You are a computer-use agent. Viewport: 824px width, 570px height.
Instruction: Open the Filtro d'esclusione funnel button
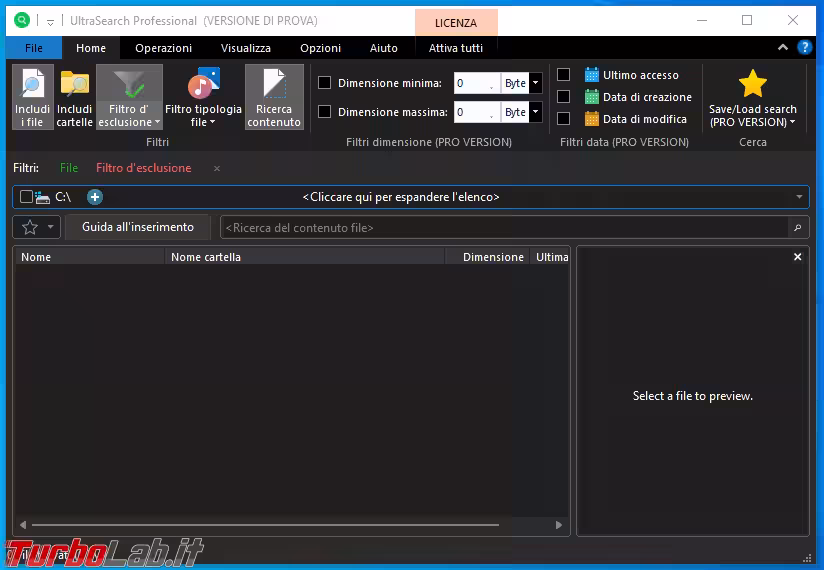pos(129,97)
